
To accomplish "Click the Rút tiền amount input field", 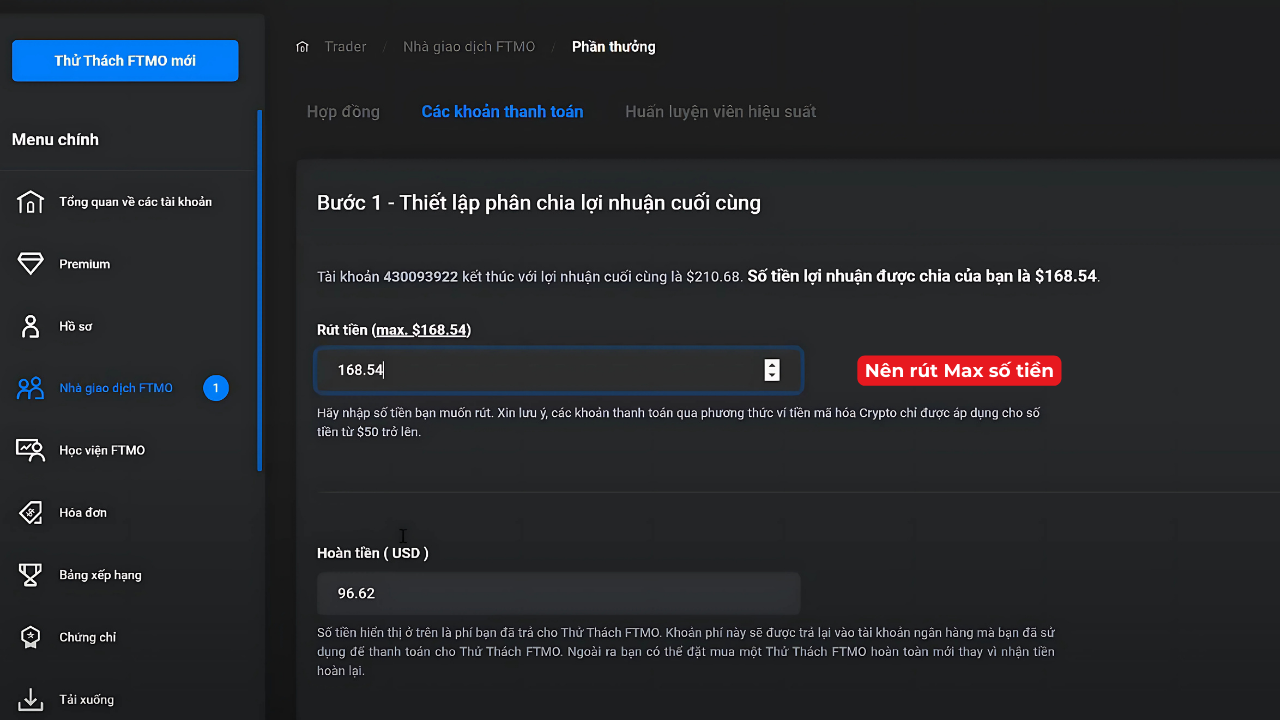I will pos(540,370).
